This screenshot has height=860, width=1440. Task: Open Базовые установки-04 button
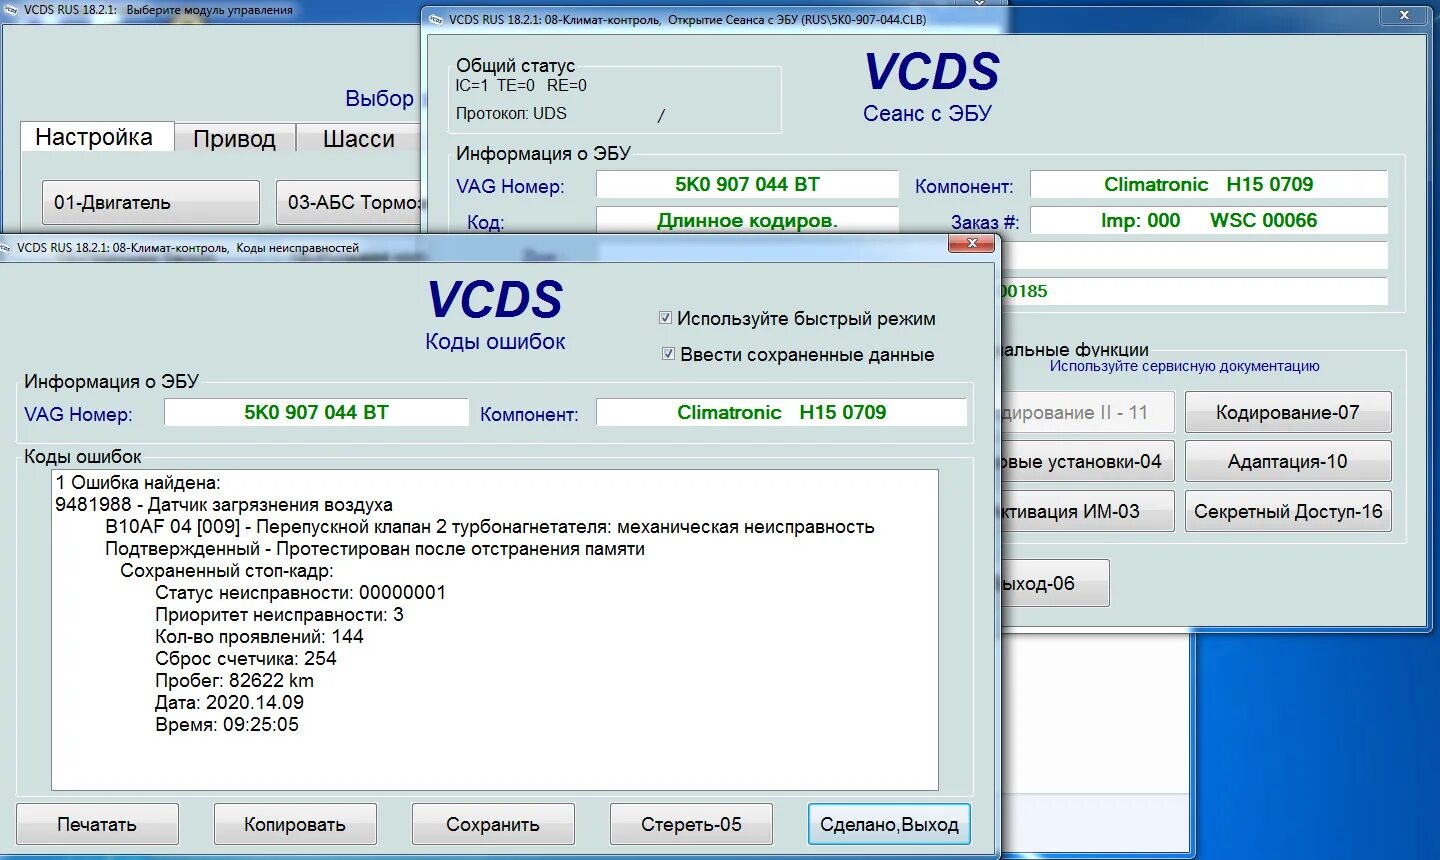1086,462
